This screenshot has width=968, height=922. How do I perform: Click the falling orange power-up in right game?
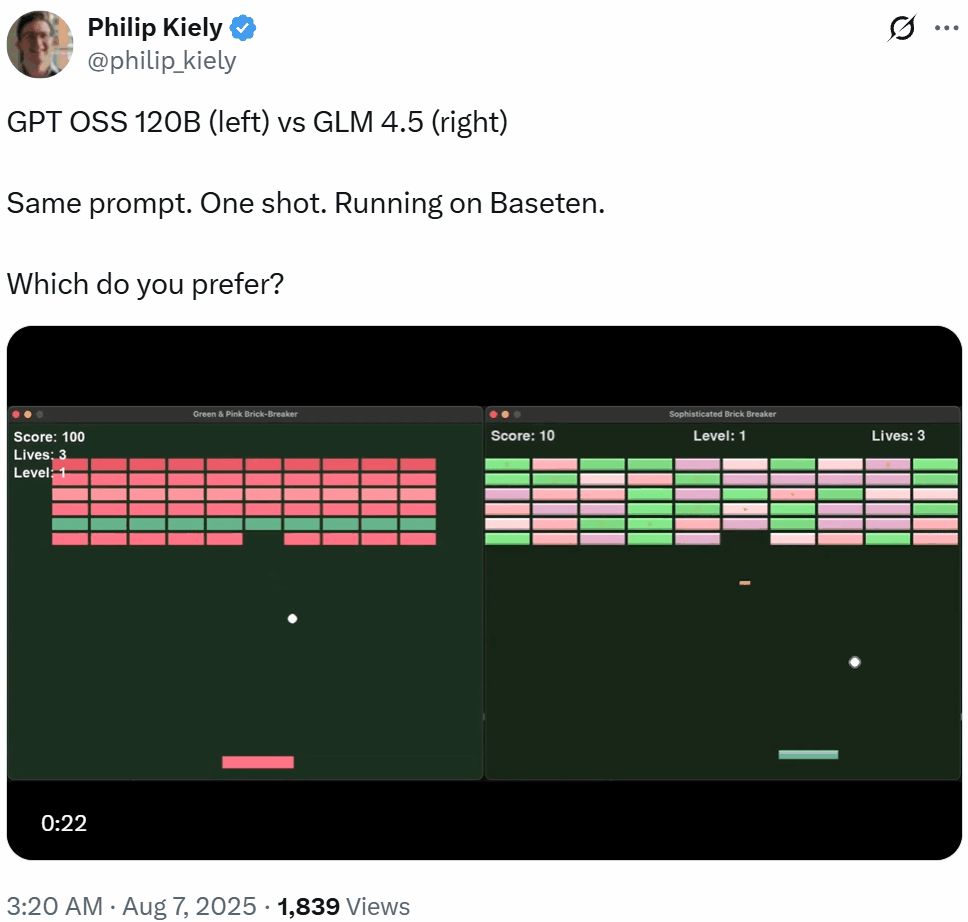745,583
